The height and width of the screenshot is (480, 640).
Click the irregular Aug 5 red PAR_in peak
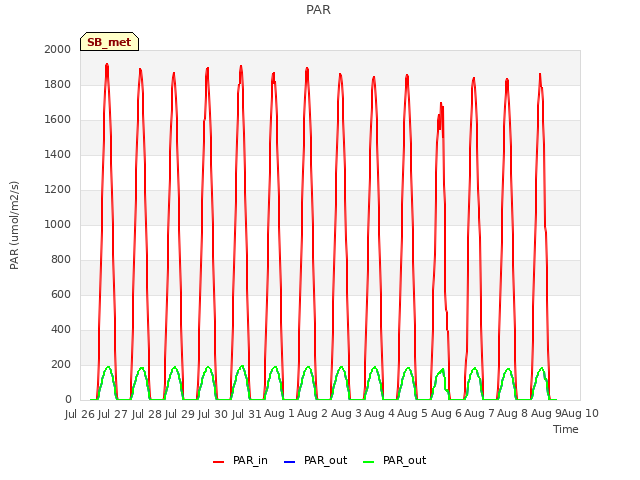tap(441, 106)
